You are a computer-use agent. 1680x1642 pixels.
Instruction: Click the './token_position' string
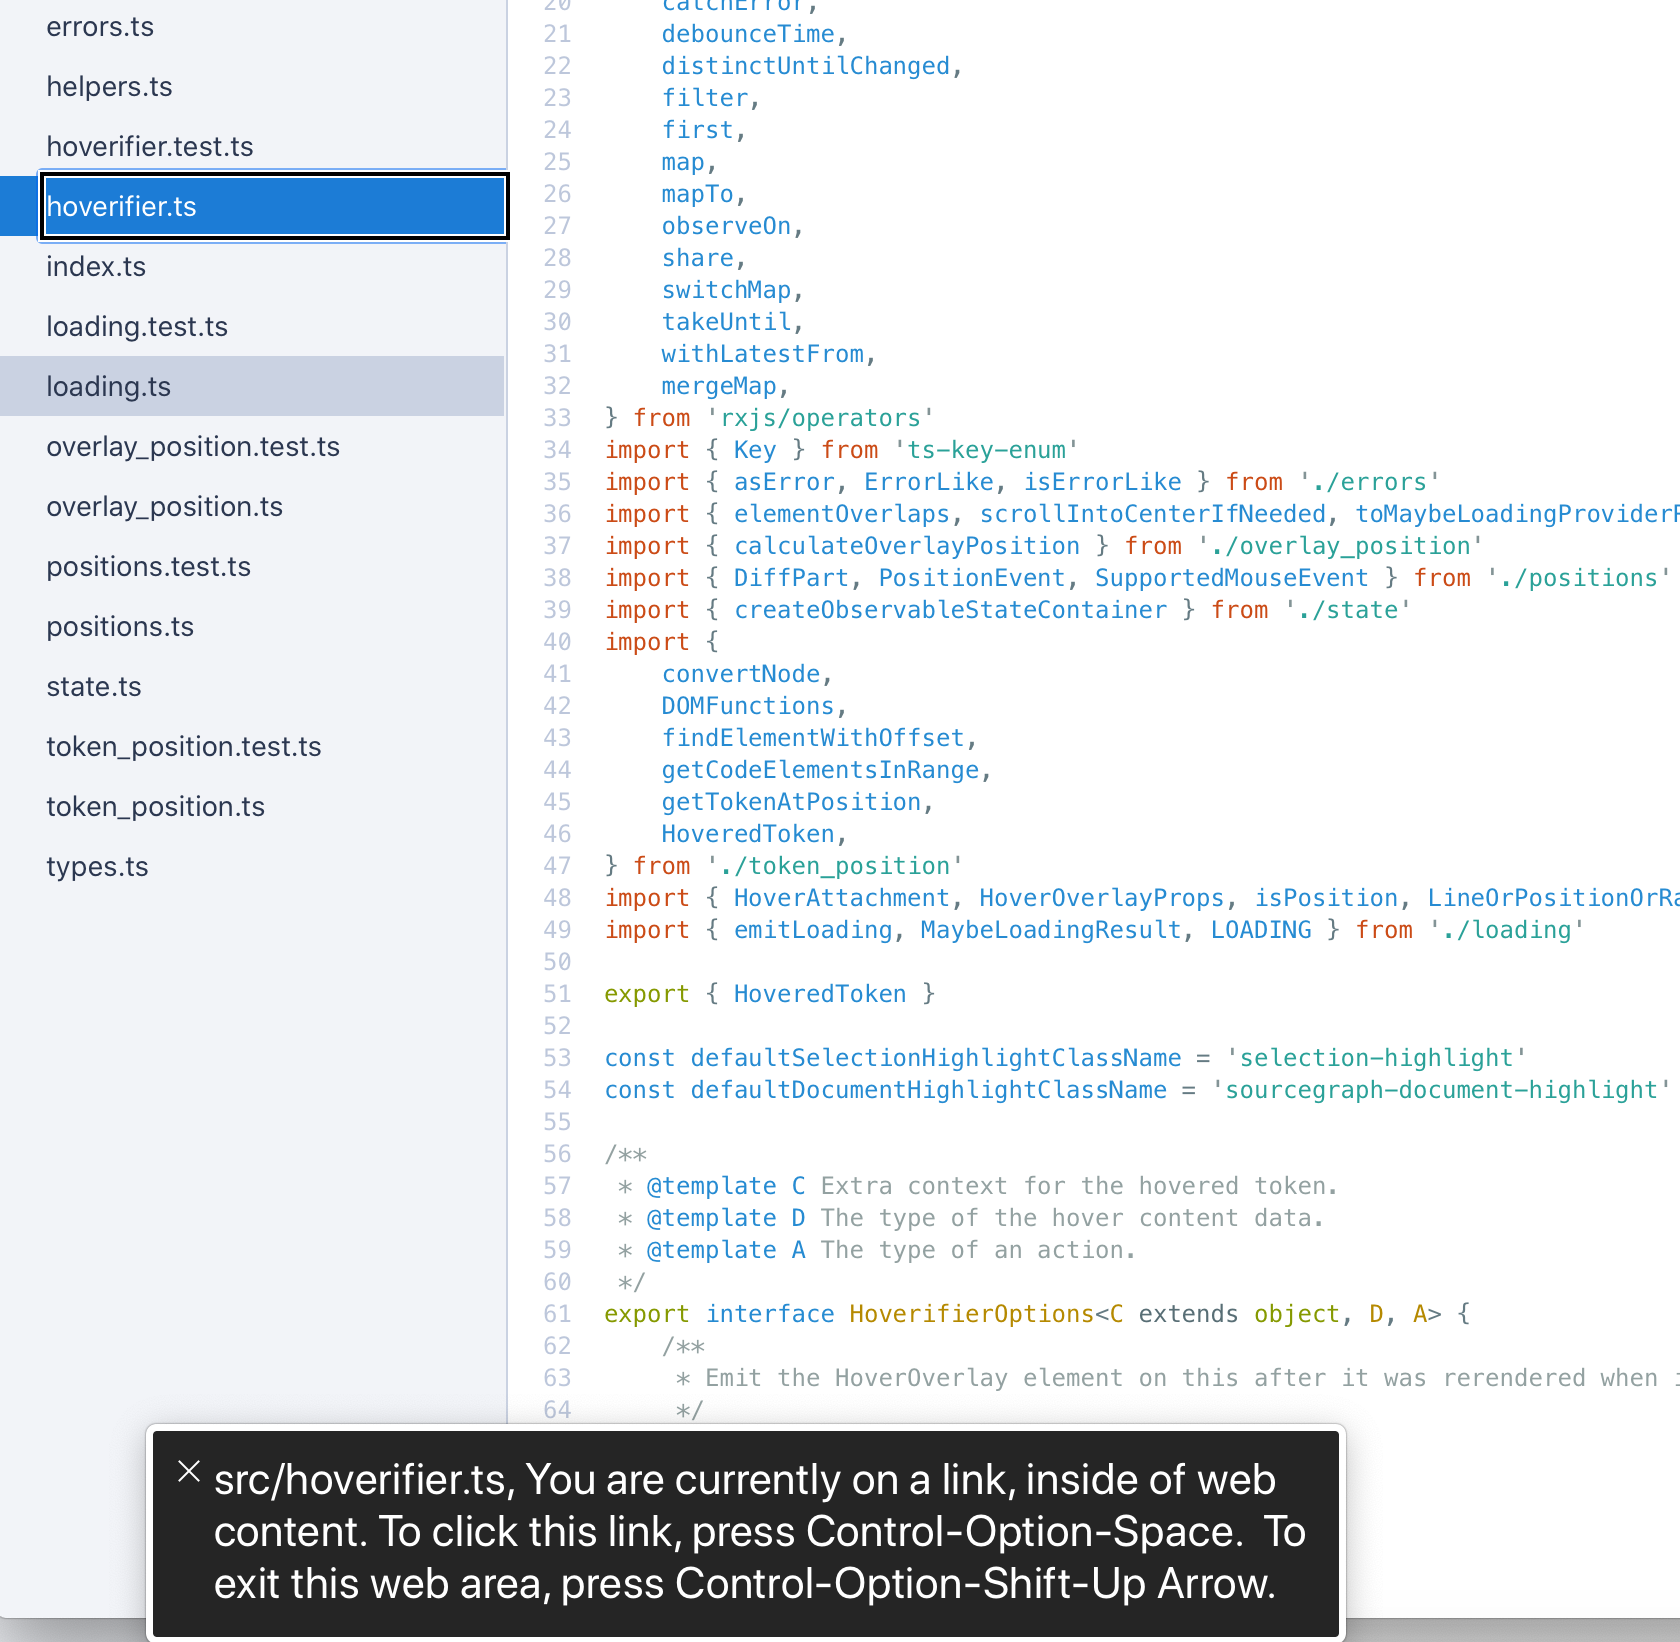[835, 866]
